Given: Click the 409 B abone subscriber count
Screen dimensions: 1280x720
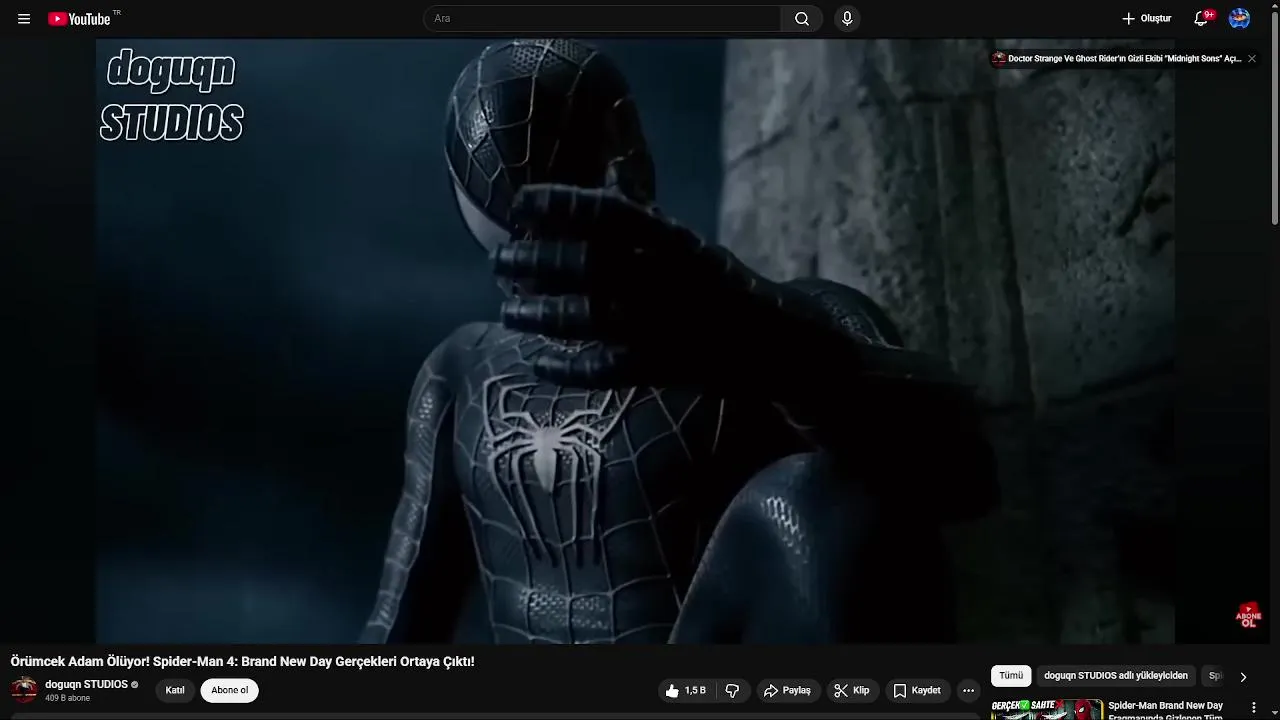Looking at the screenshot, I should tap(67, 698).
